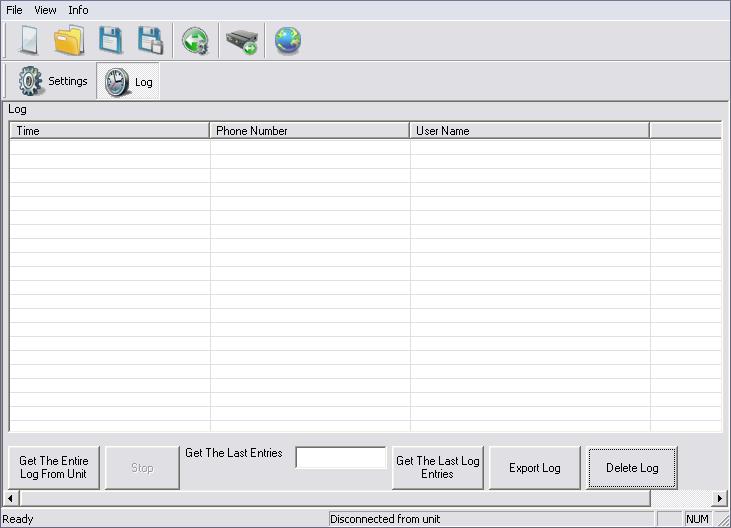Click the globe toolbar icon
The image size is (731, 528).
[288, 41]
